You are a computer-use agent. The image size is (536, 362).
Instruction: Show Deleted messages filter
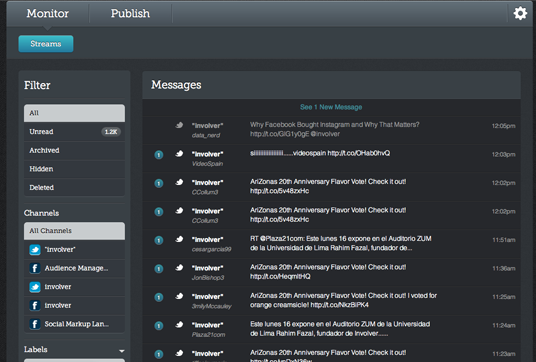(x=75, y=187)
